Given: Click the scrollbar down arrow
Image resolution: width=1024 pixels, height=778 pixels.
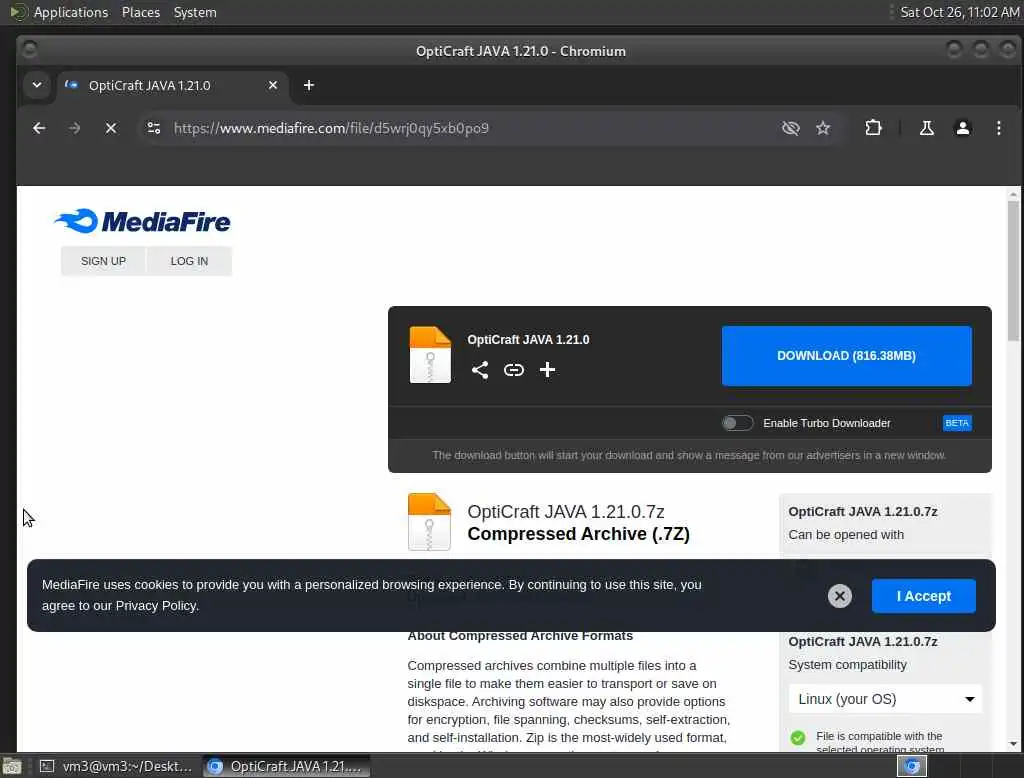Looking at the screenshot, I should coord(1013,744).
